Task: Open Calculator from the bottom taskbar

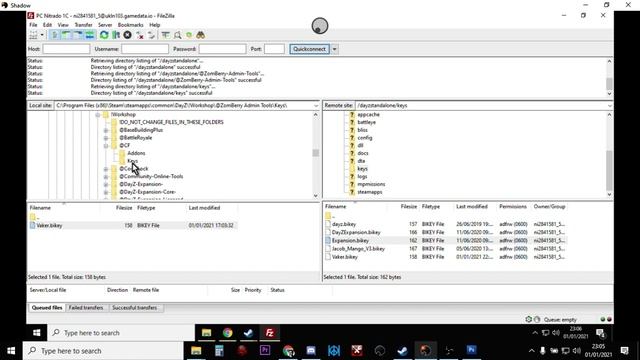Action: (219, 351)
